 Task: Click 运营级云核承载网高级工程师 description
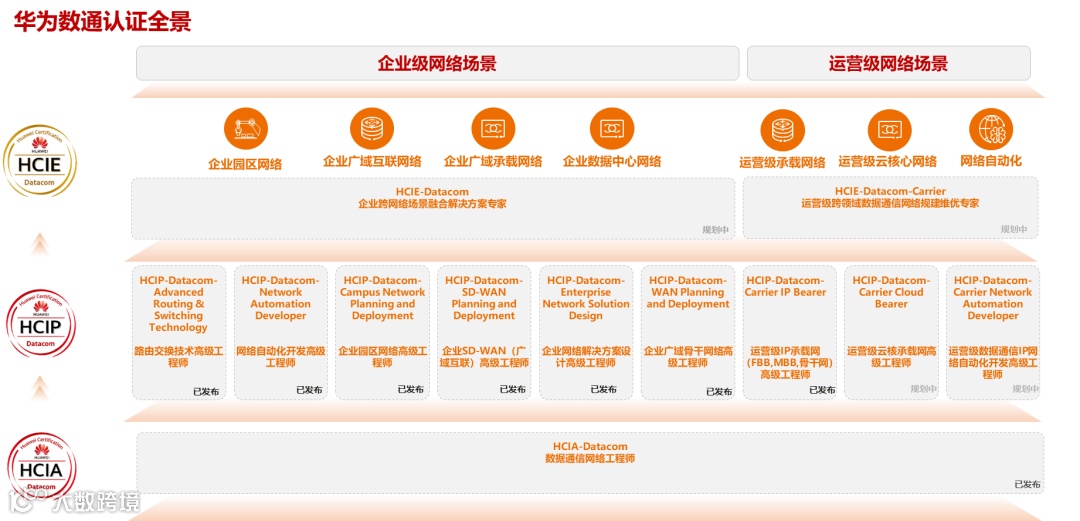pos(891,357)
